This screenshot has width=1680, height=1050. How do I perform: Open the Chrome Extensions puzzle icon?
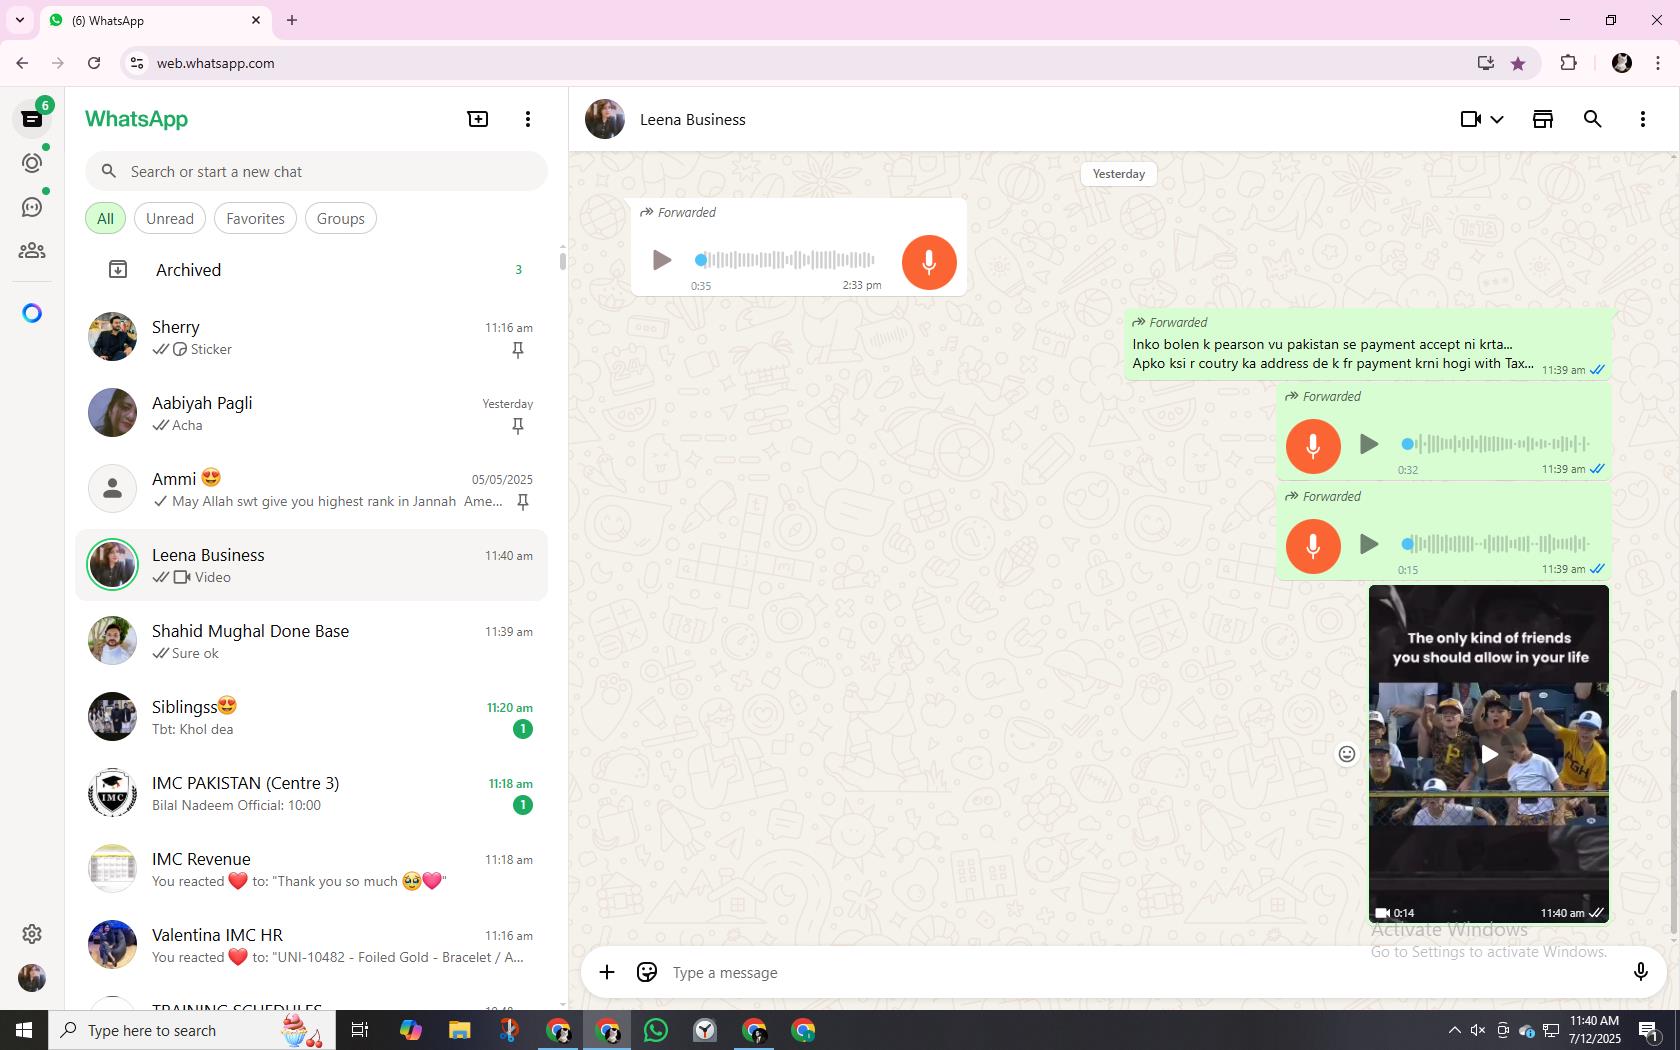click(1568, 63)
